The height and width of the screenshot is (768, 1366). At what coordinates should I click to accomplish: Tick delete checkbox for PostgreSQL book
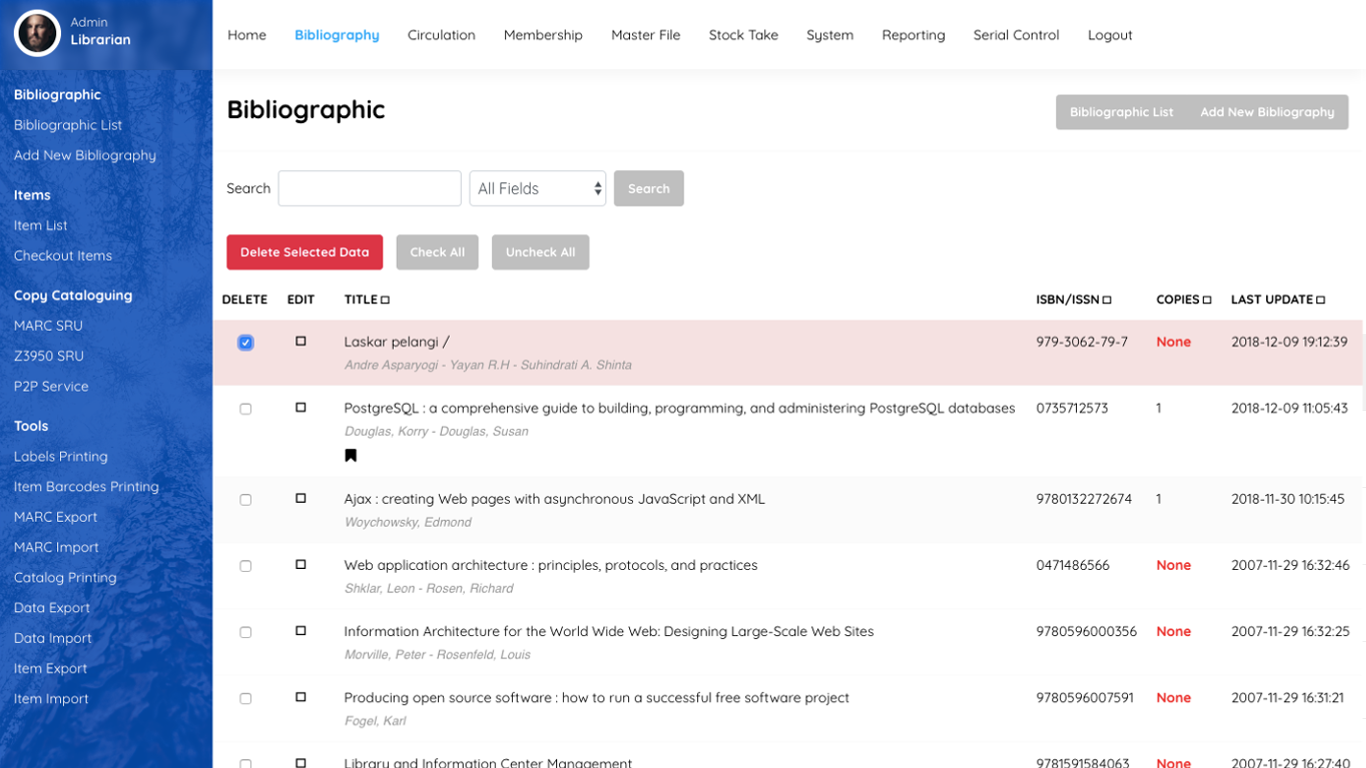point(246,409)
